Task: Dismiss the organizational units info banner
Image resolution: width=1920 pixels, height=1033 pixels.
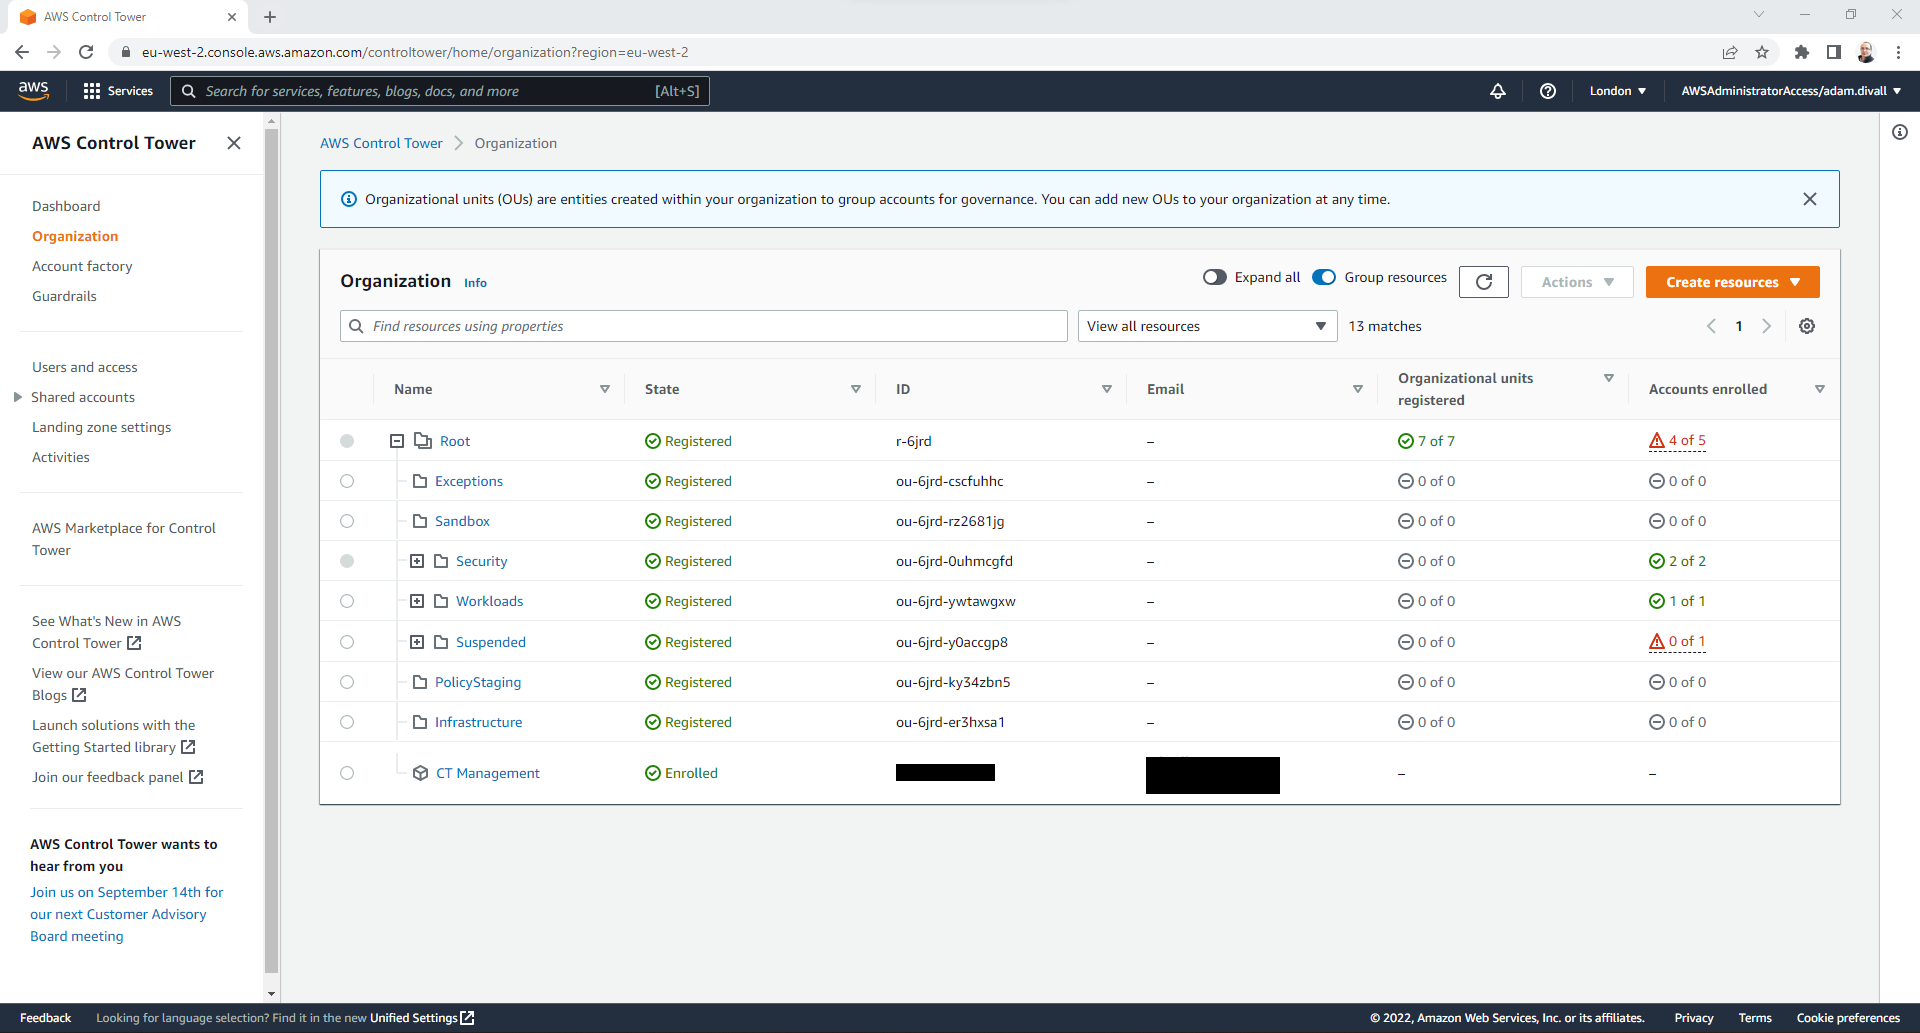Action: [x=1810, y=198]
